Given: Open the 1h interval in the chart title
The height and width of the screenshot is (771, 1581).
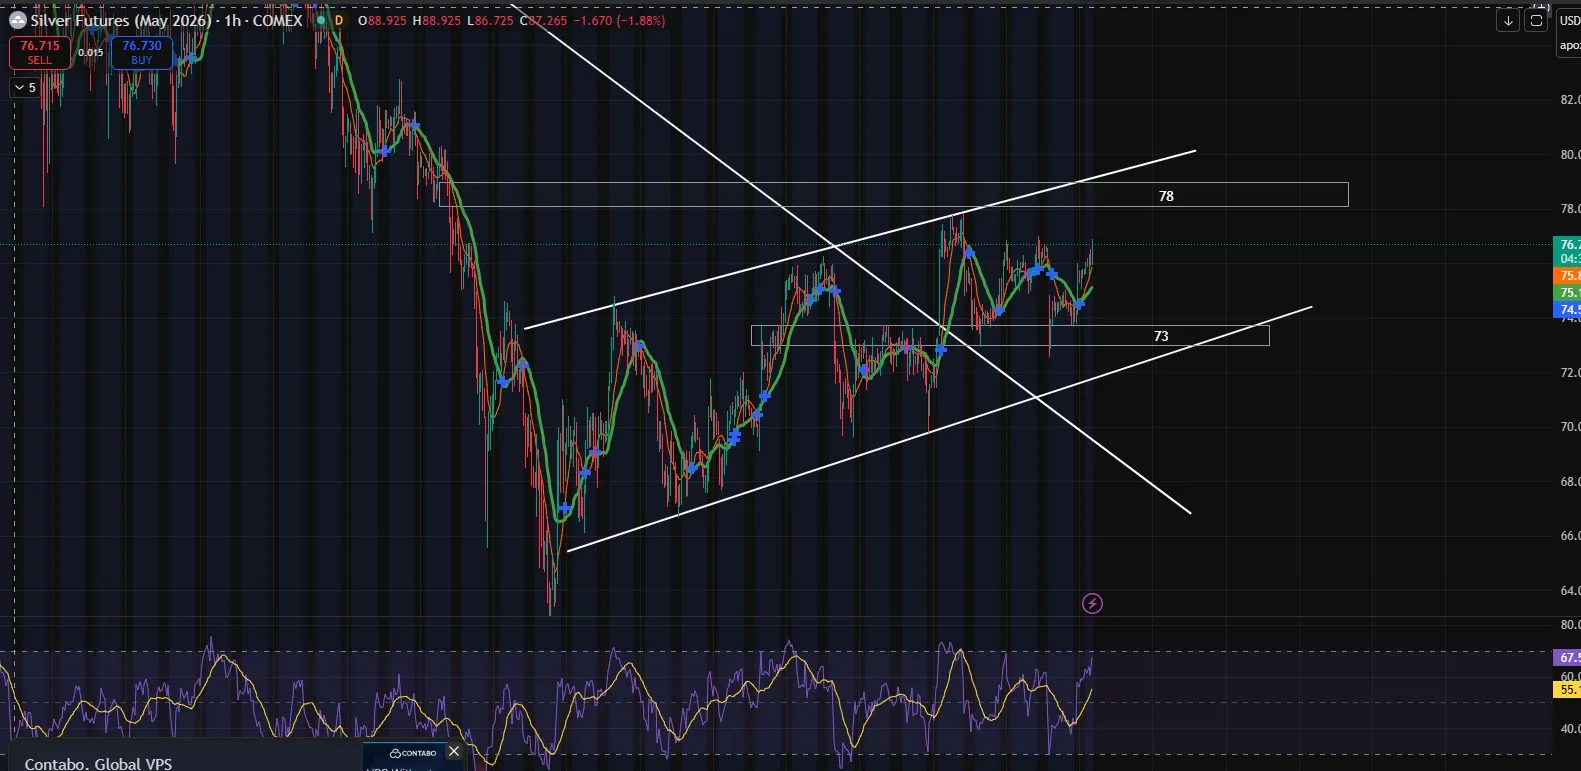Looking at the screenshot, I should tap(232, 20).
